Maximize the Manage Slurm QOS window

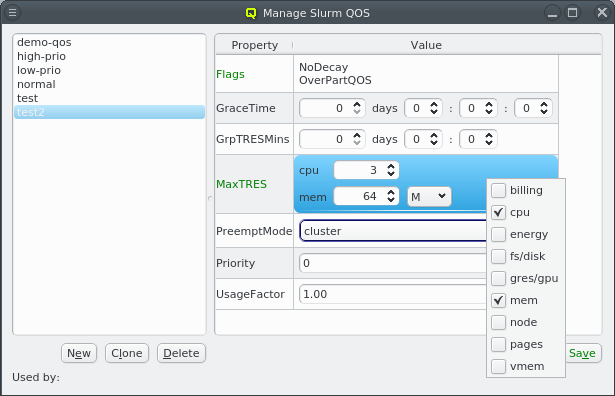point(573,13)
